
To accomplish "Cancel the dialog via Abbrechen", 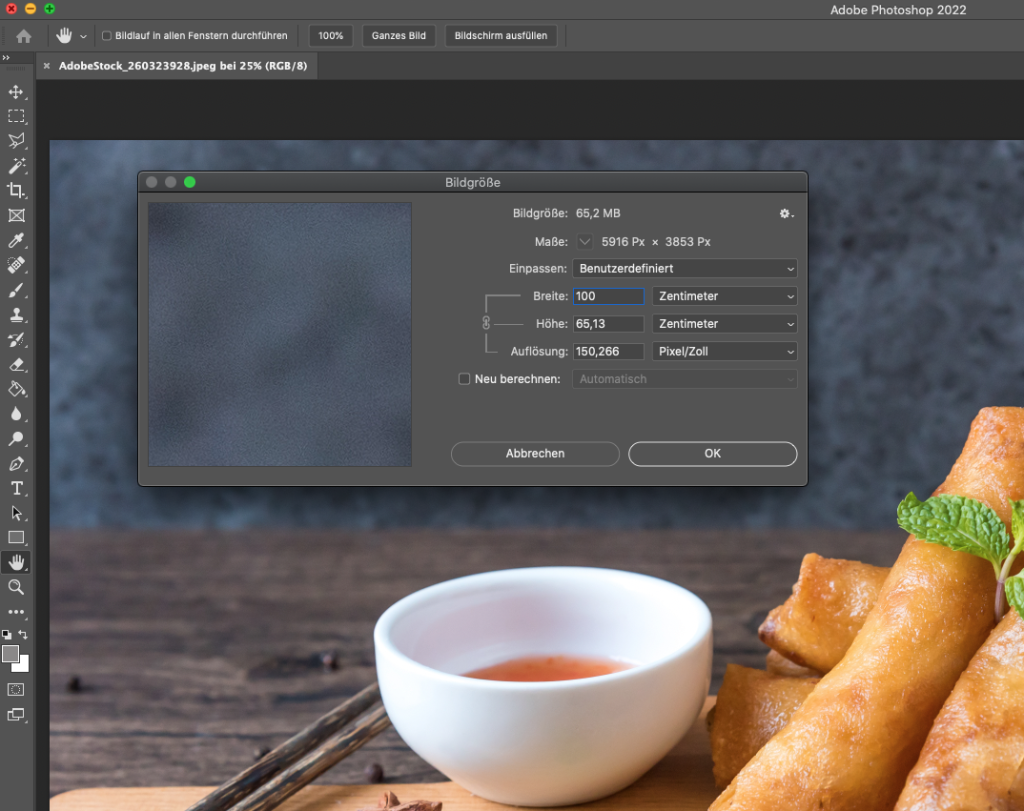I will click(x=535, y=454).
